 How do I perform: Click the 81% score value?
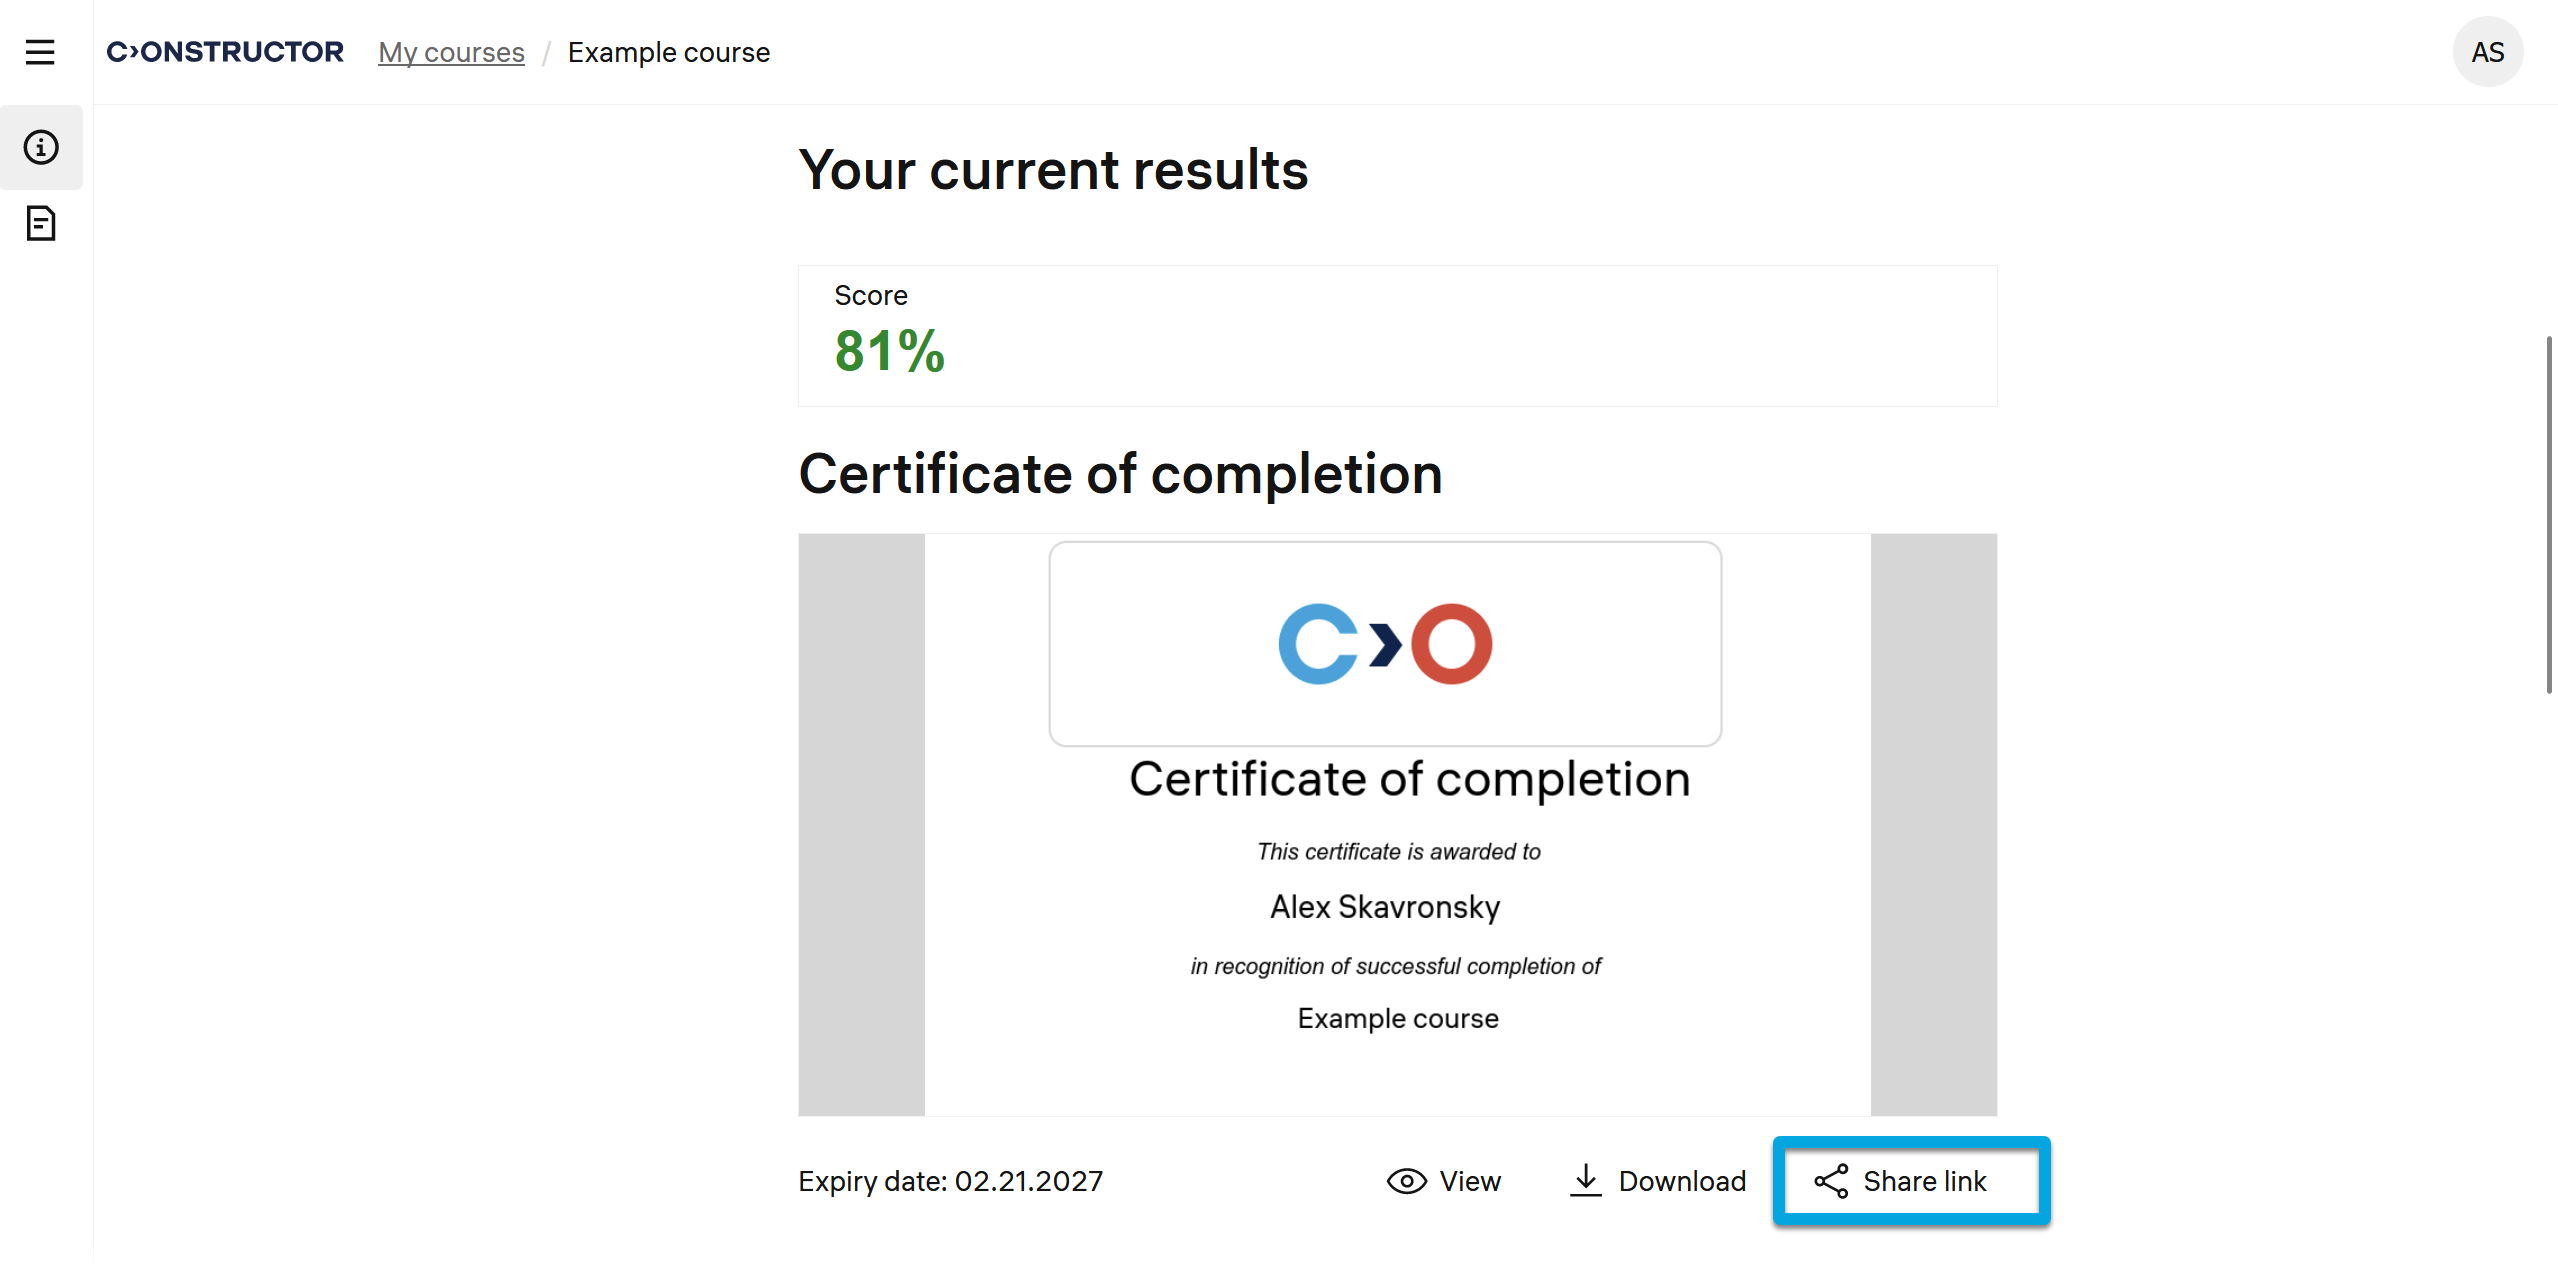(x=889, y=351)
